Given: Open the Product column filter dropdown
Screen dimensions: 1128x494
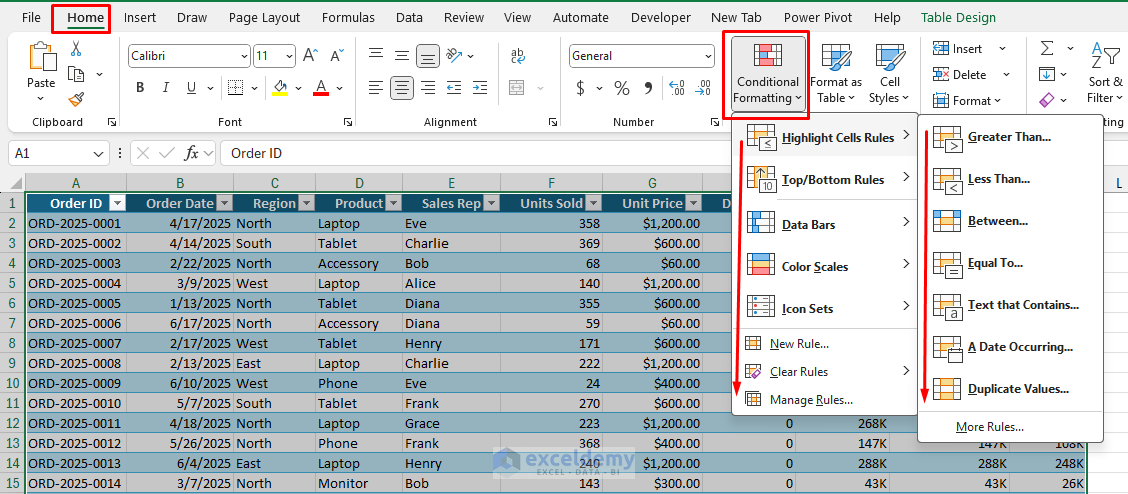Looking at the screenshot, I should [394, 203].
